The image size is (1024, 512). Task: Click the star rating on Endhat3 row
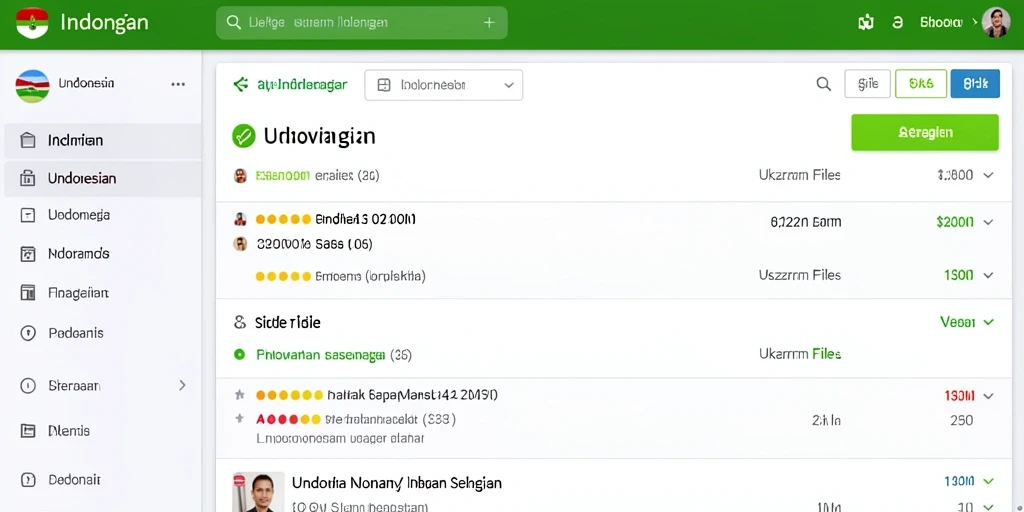click(x=283, y=219)
